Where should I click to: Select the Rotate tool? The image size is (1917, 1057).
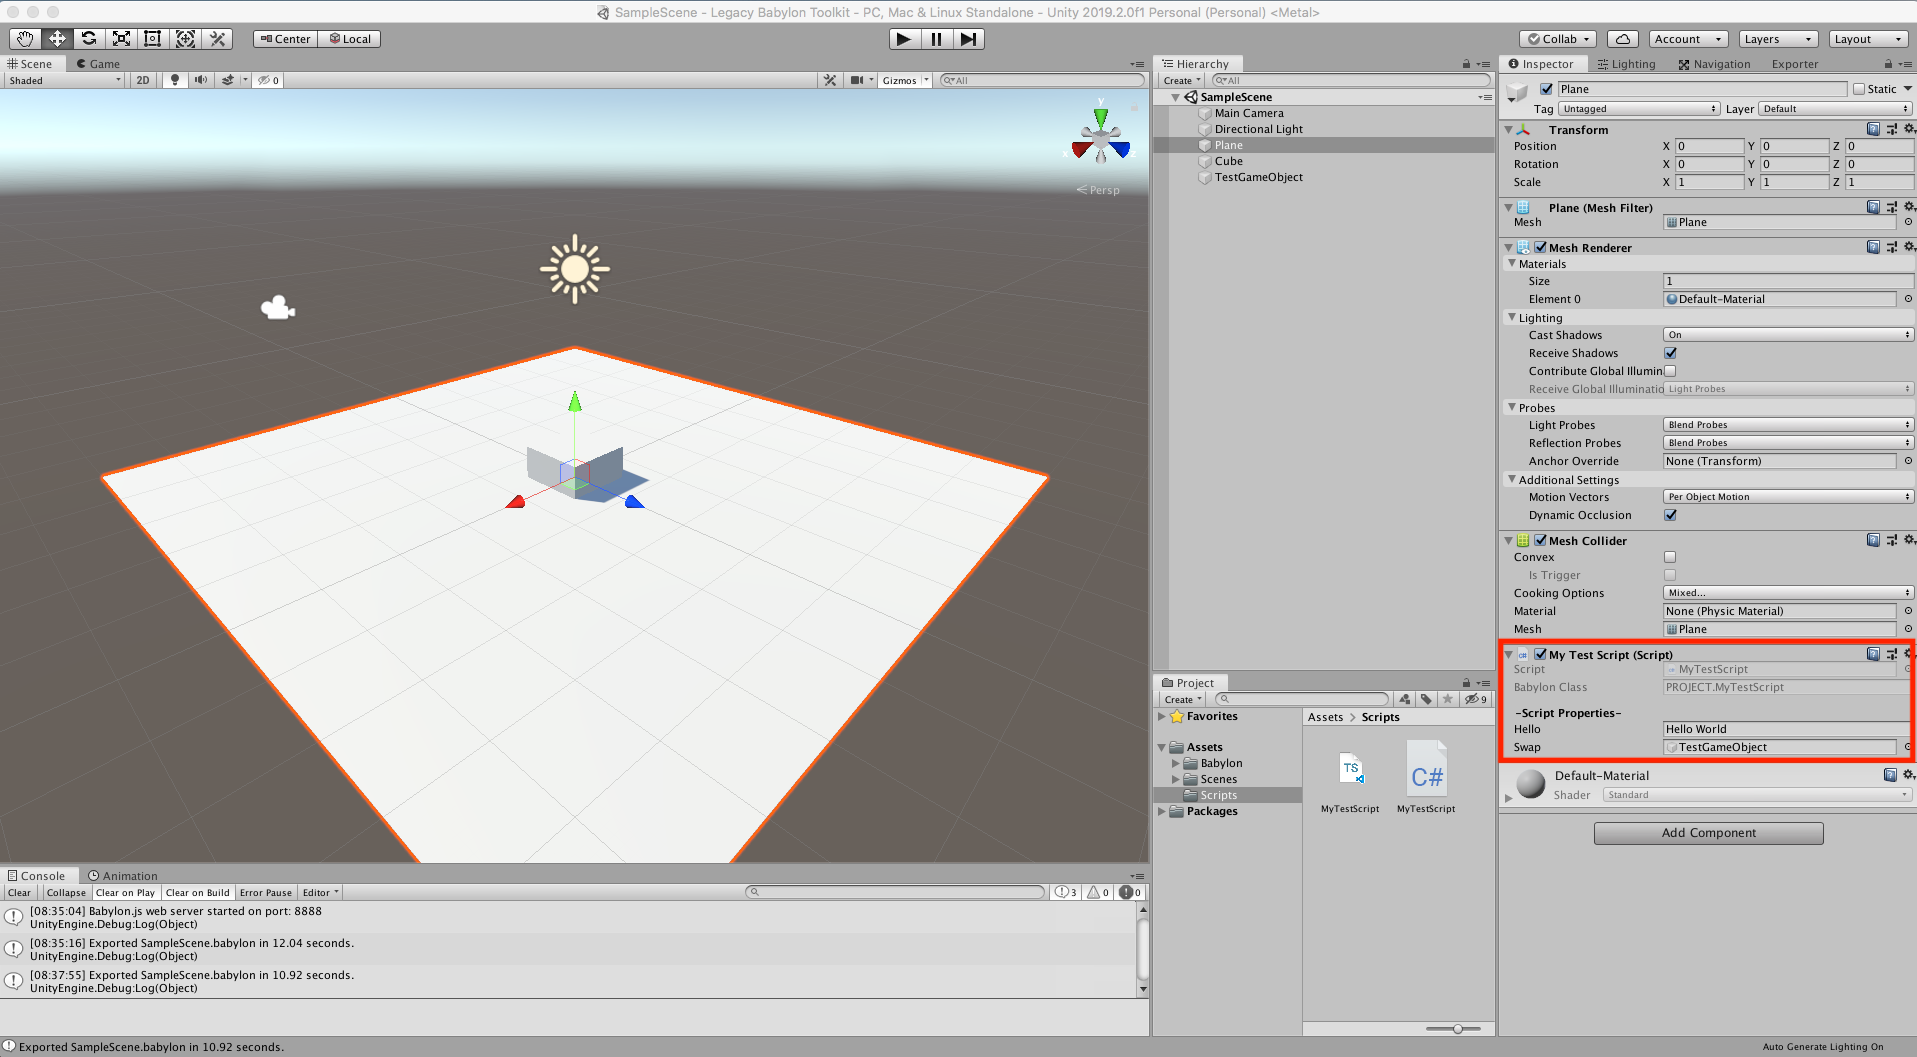point(89,39)
